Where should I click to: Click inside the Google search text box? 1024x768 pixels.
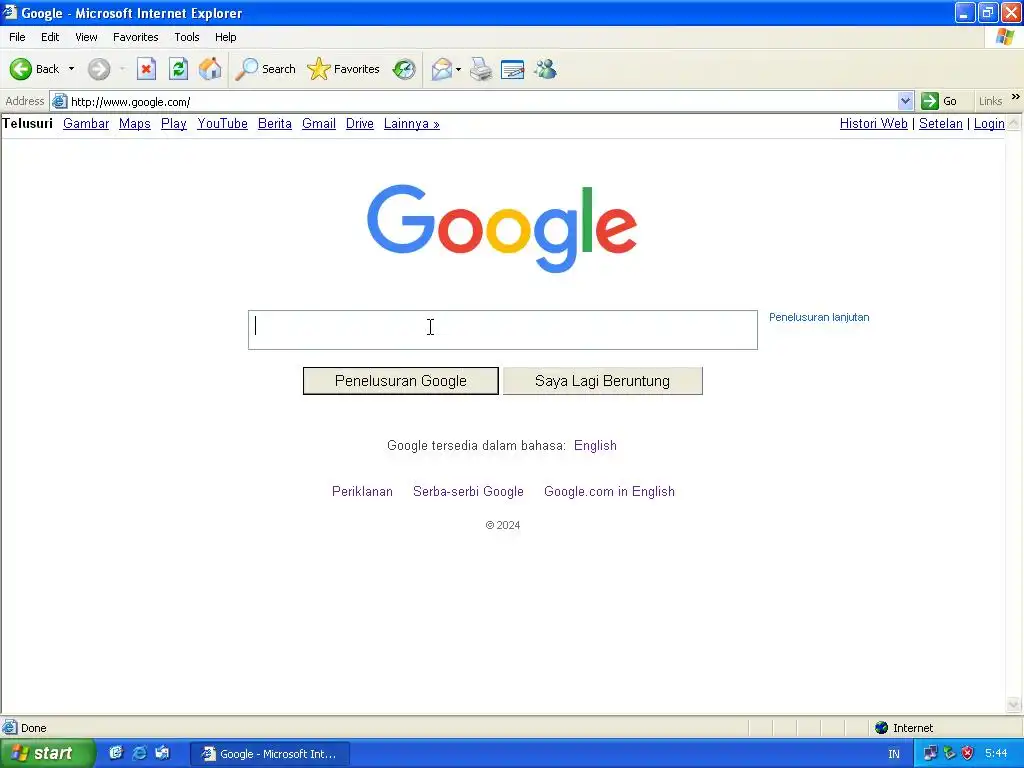tap(503, 330)
